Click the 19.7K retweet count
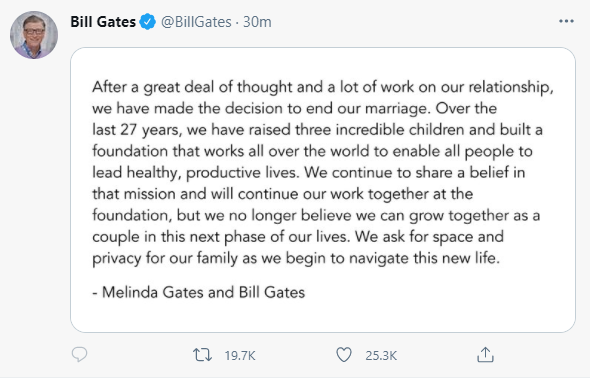 240,355
